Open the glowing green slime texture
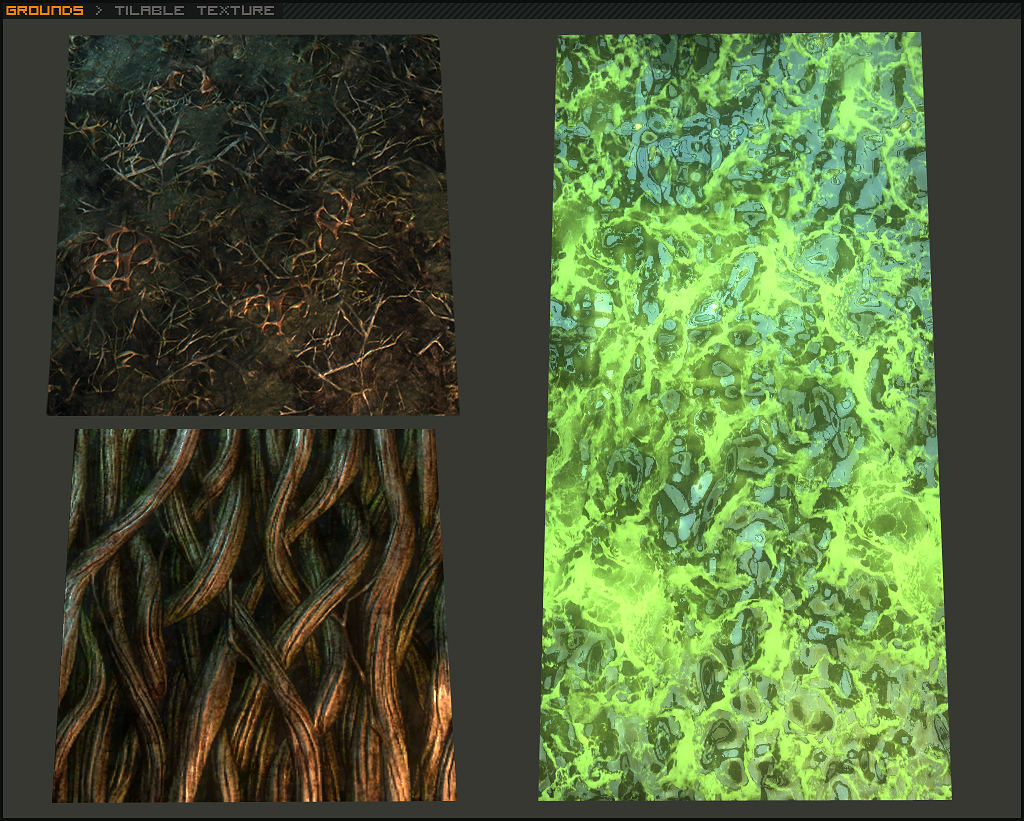1024x821 pixels. tap(744, 417)
